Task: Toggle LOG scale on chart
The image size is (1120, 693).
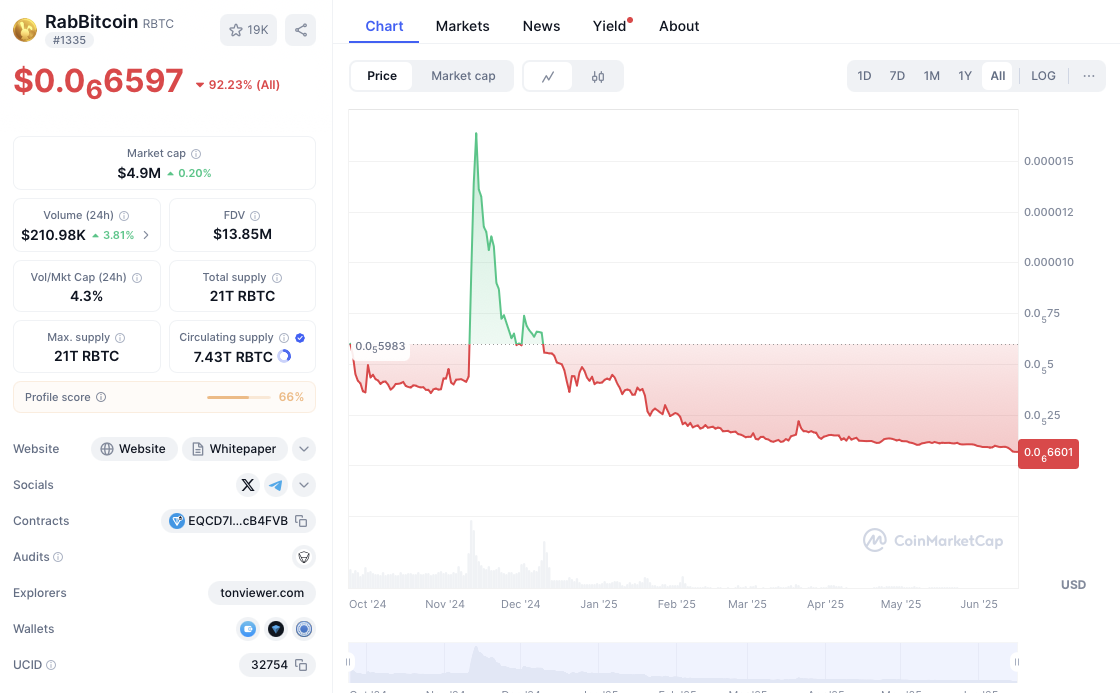Action: tap(1043, 76)
